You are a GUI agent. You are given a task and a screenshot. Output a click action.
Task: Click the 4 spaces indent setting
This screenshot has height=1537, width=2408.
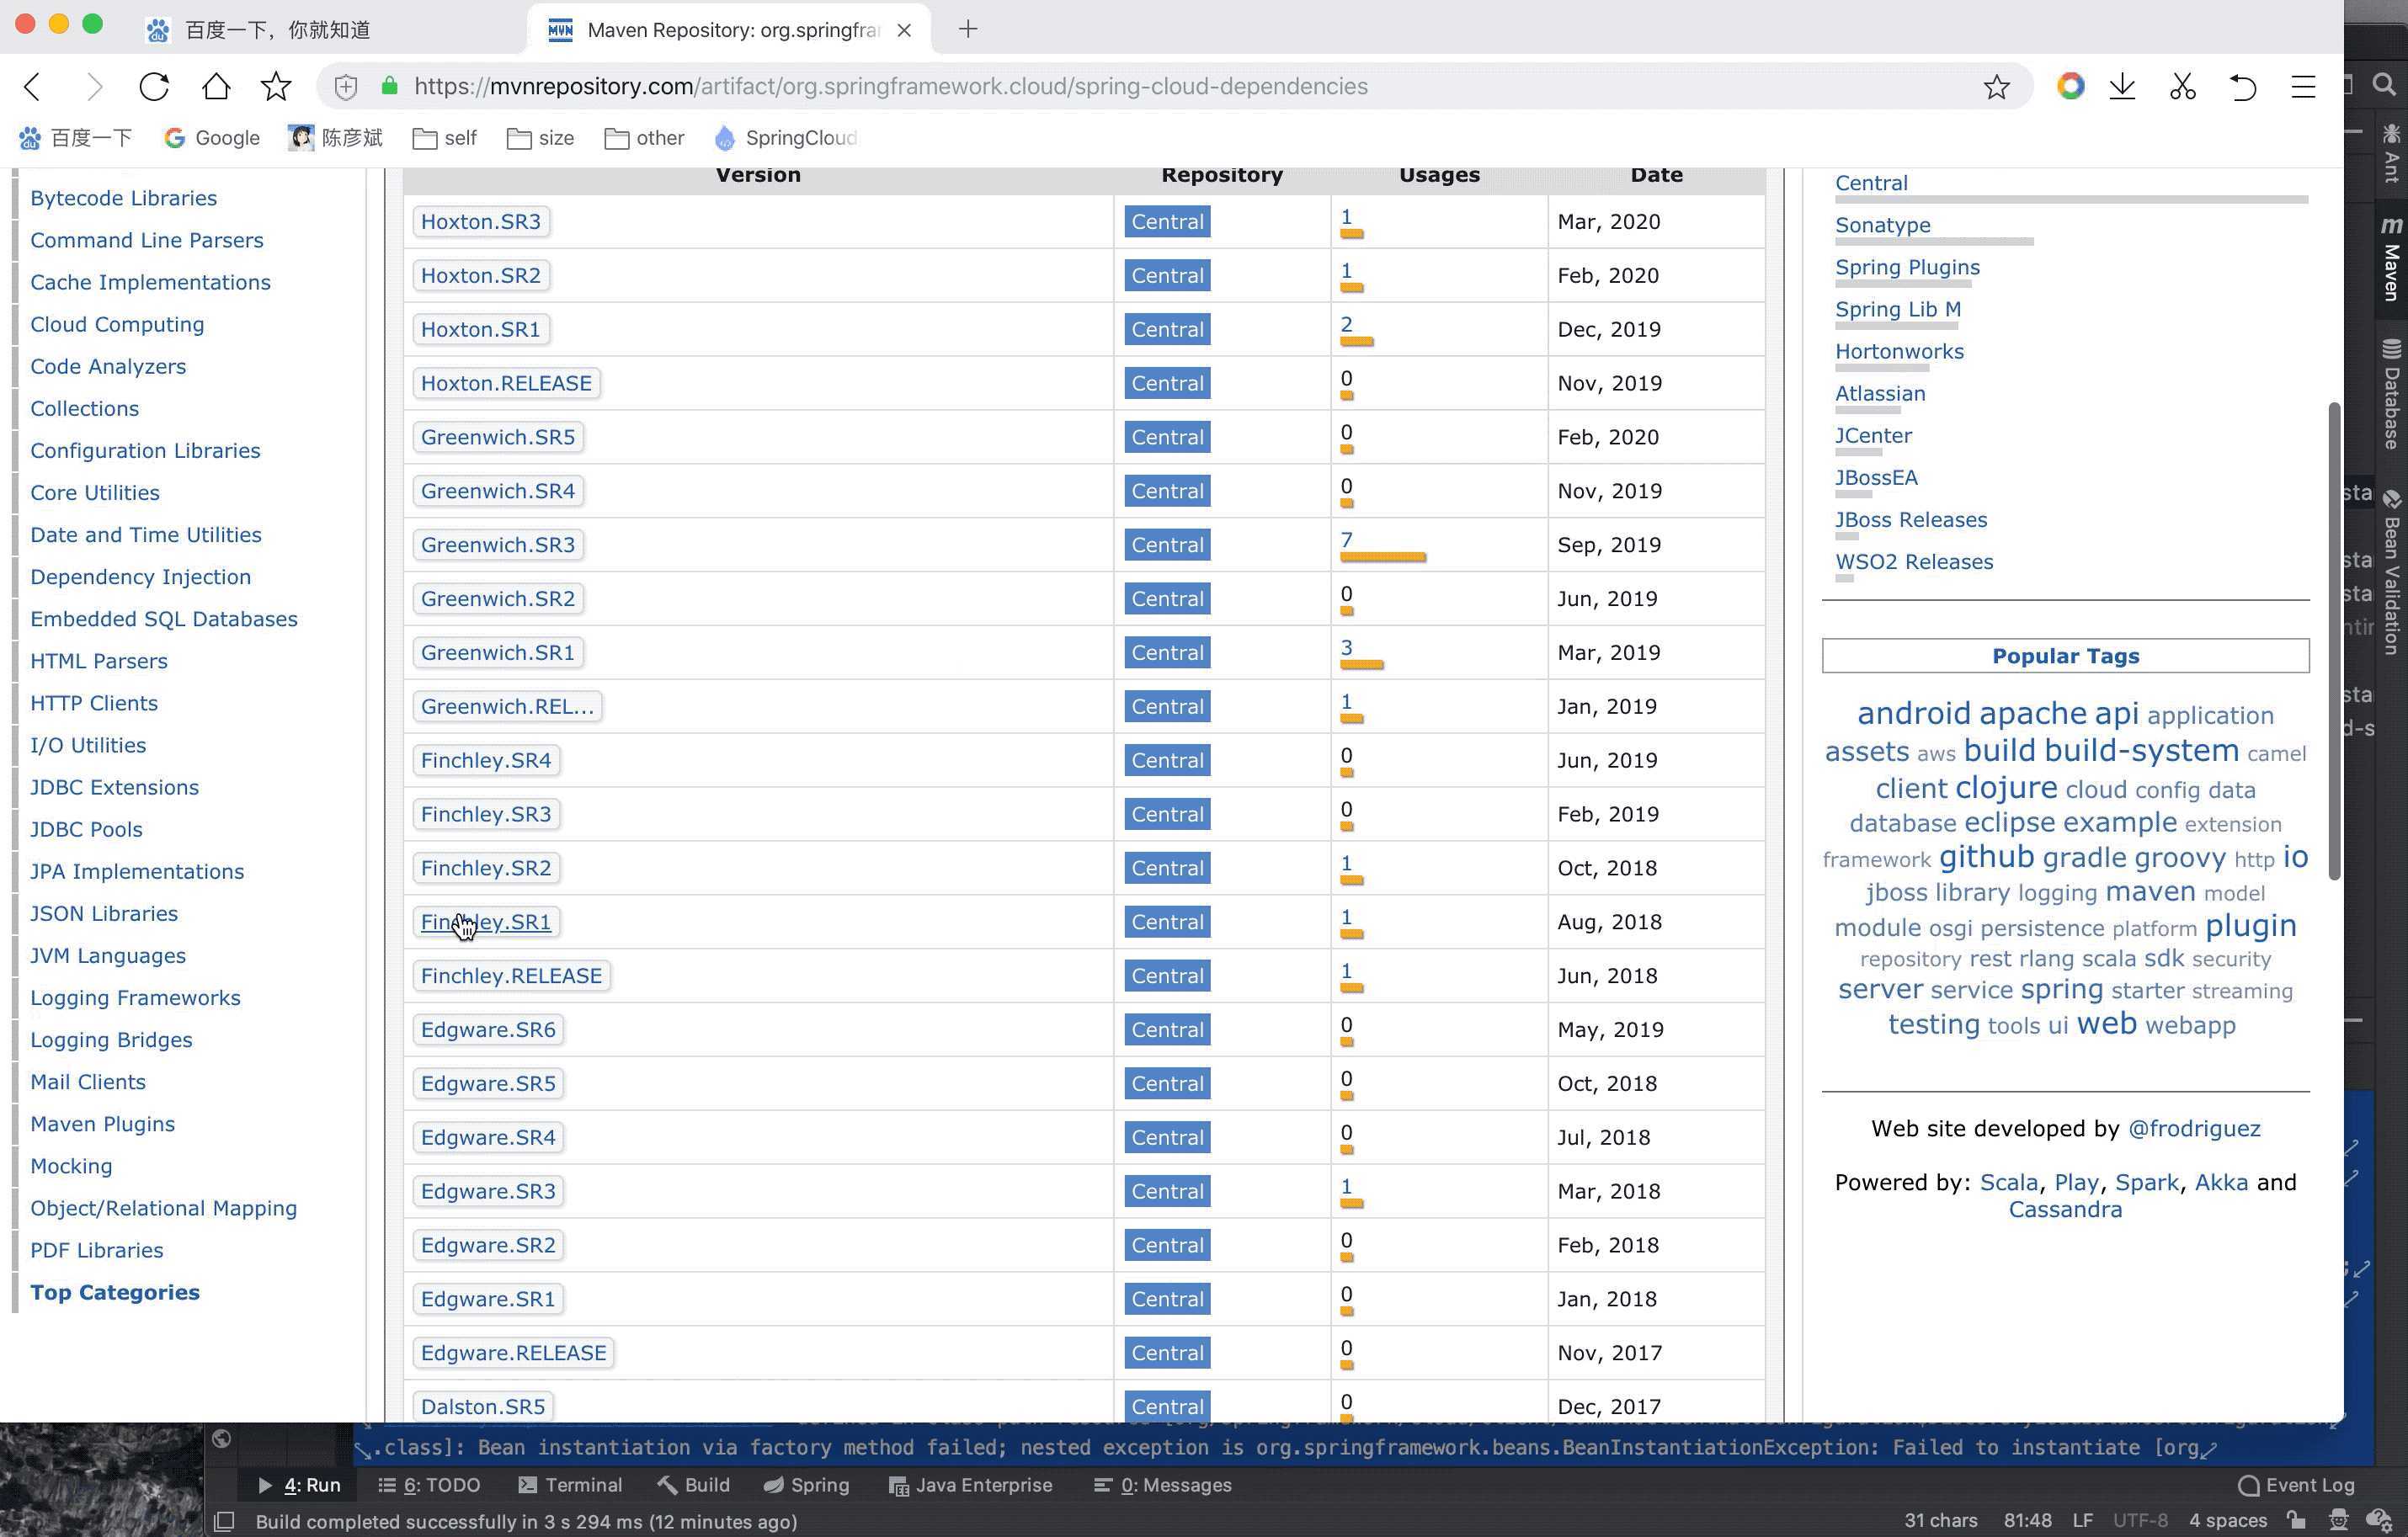[x=2227, y=1521]
